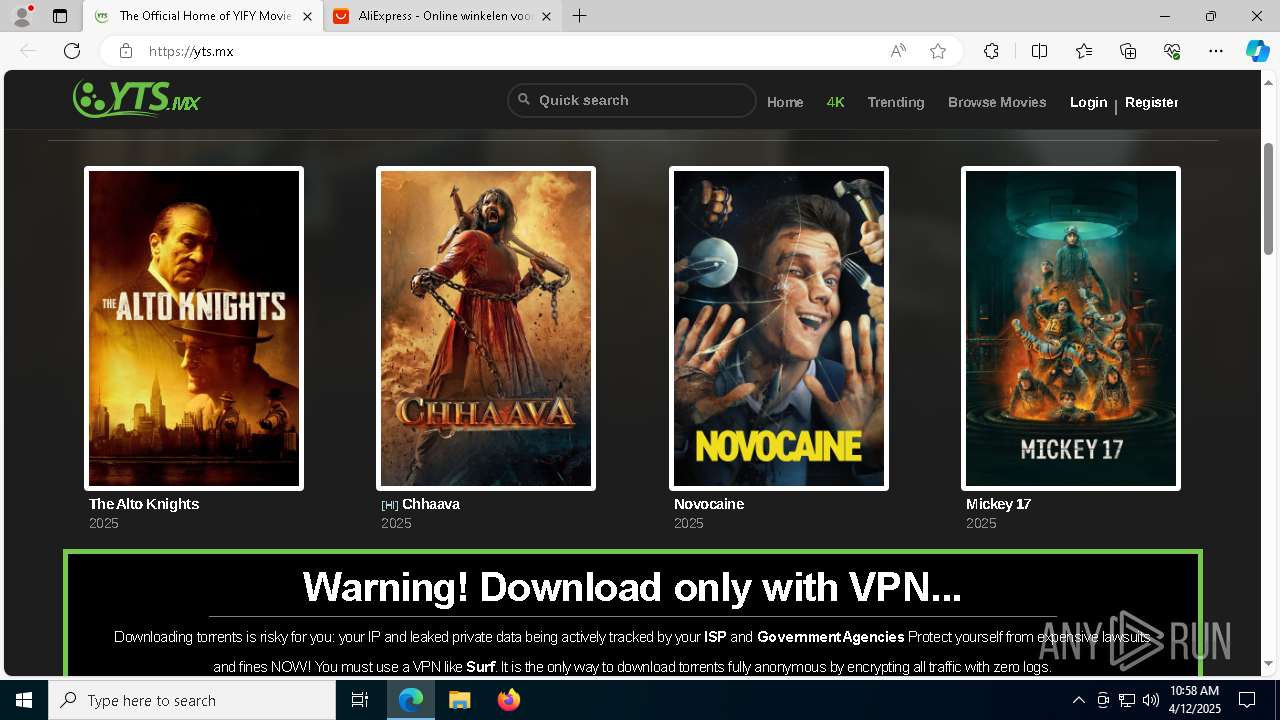Open The Alto Knights title link
Image resolution: width=1280 pixels, height=720 pixels.
coord(144,504)
